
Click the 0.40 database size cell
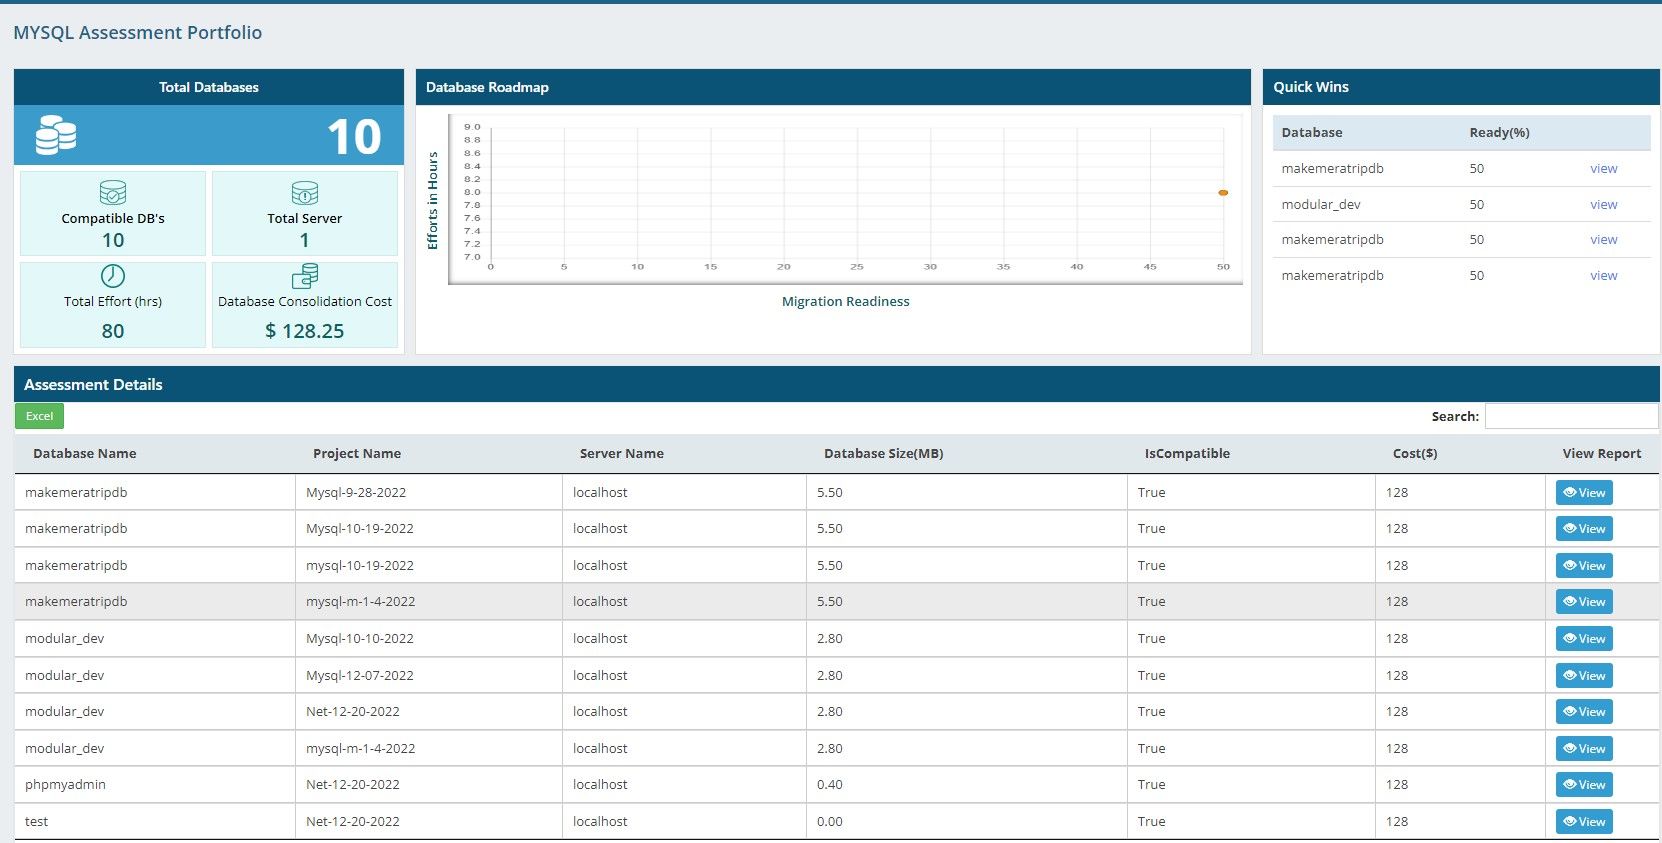966,784
